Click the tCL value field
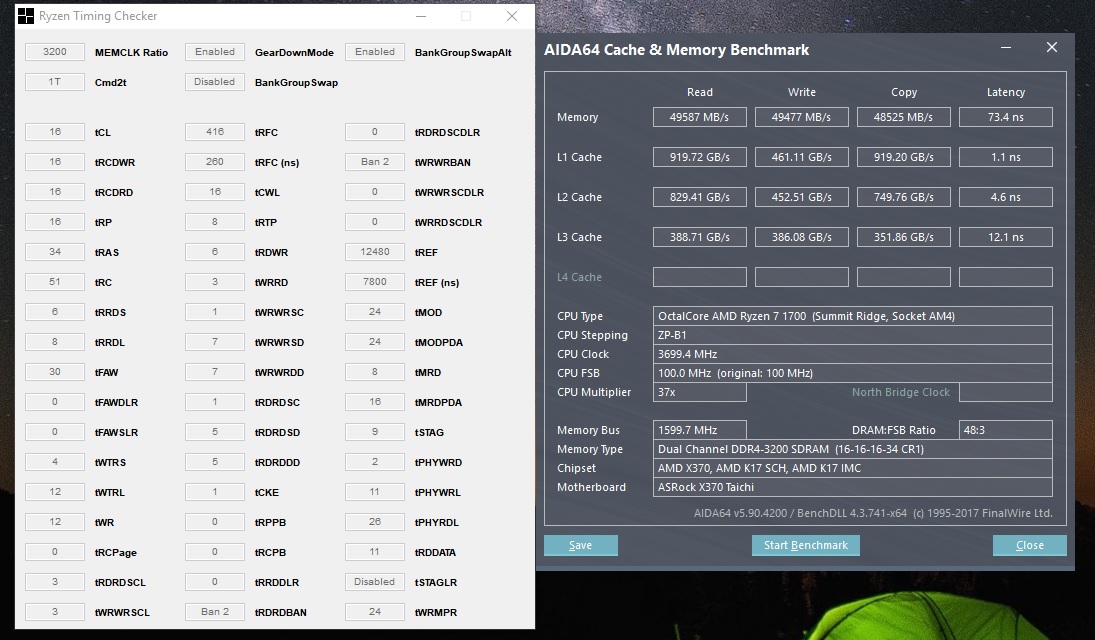The width and height of the screenshot is (1095, 640). (x=54, y=131)
